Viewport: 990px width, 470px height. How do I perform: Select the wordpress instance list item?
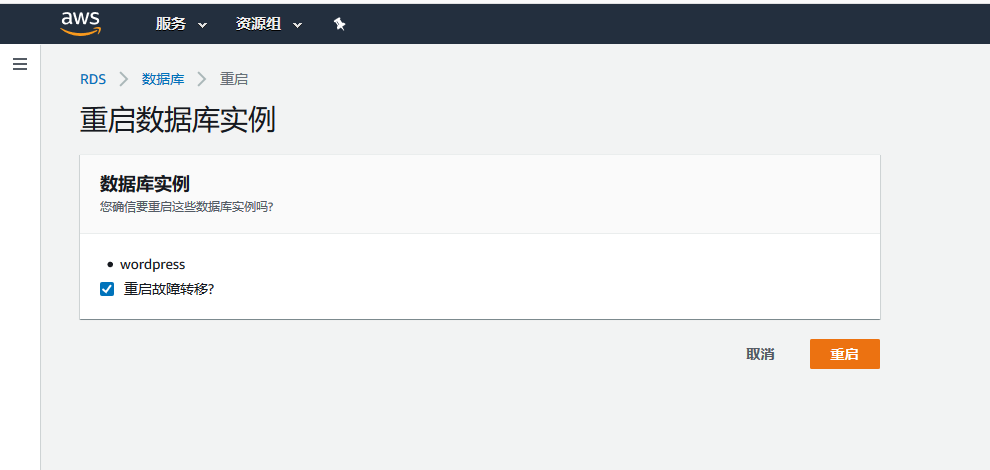(x=152, y=264)
